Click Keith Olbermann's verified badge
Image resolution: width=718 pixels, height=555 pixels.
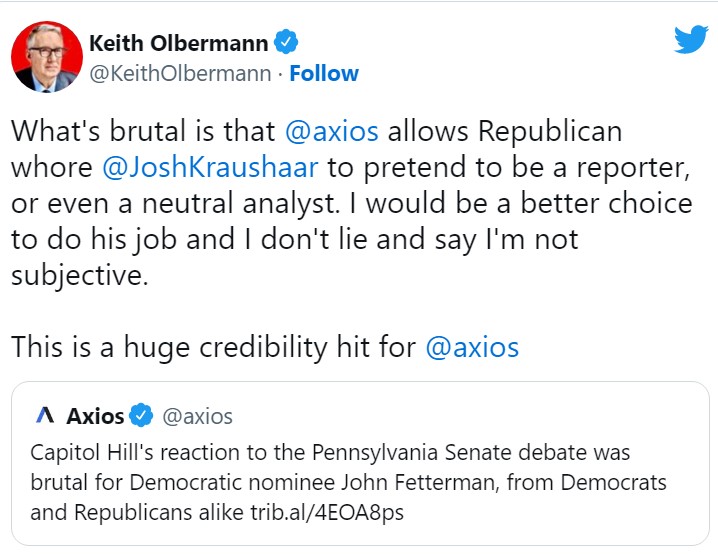tap(286, 42)
